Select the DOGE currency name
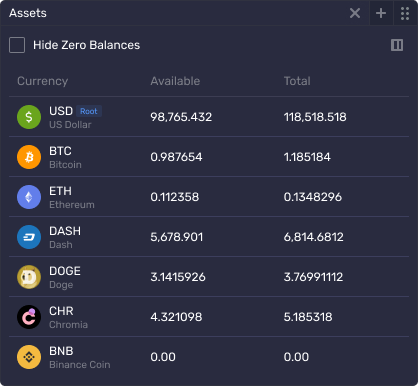 (65, 271)
